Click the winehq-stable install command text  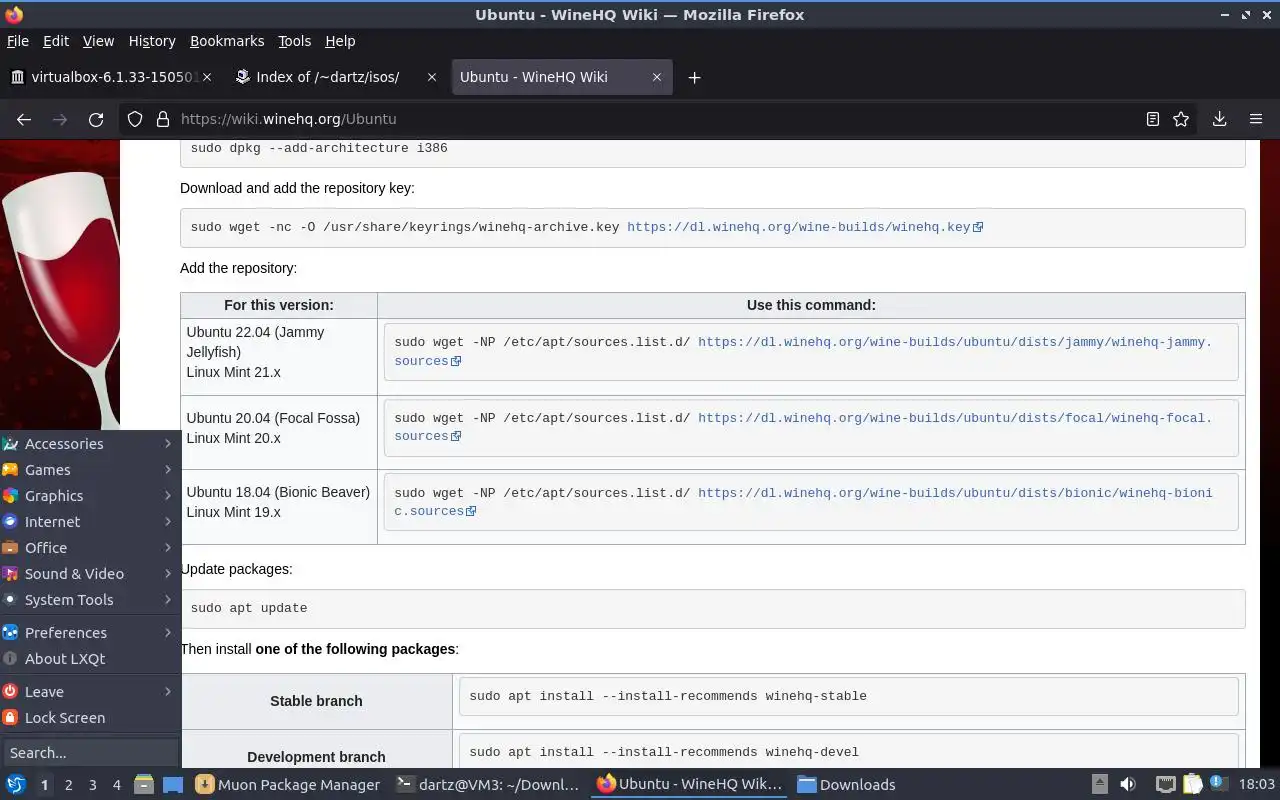tap(668, 696)
